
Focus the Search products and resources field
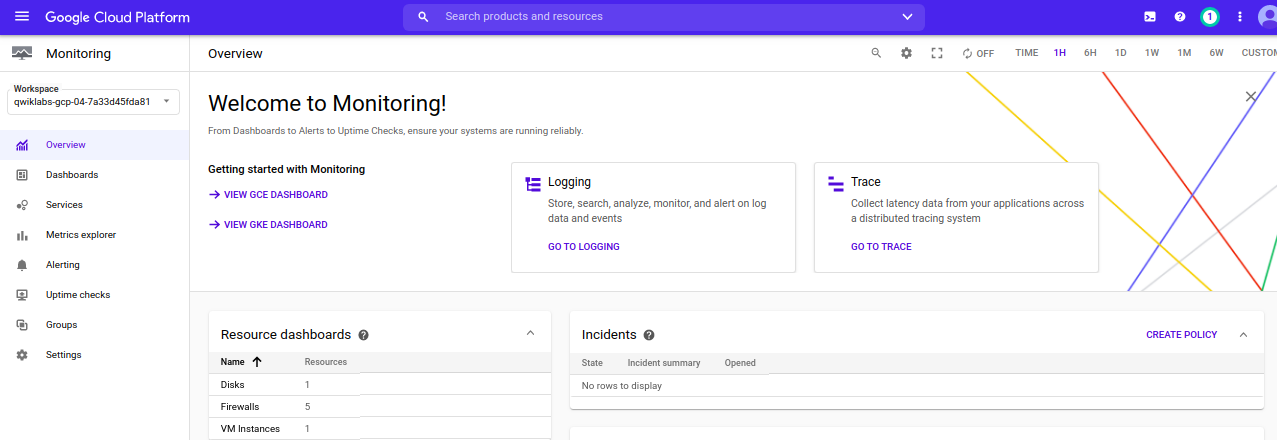coord(665,17)
